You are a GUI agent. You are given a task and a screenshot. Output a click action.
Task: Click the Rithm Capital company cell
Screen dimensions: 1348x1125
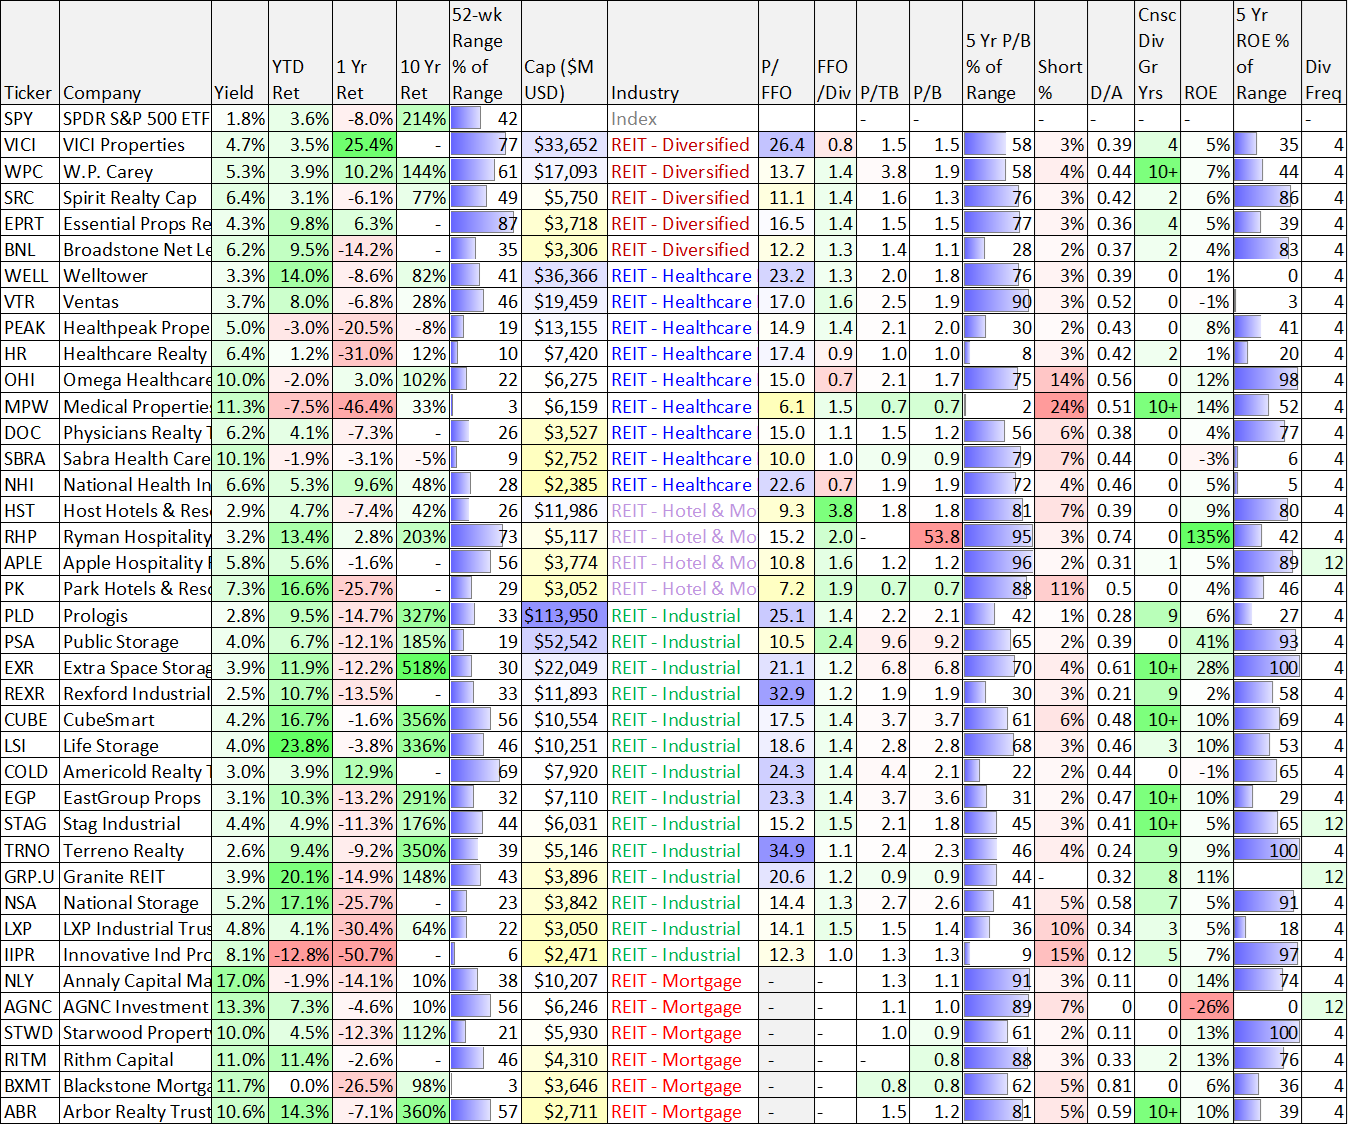click(x=135, y=1059)
